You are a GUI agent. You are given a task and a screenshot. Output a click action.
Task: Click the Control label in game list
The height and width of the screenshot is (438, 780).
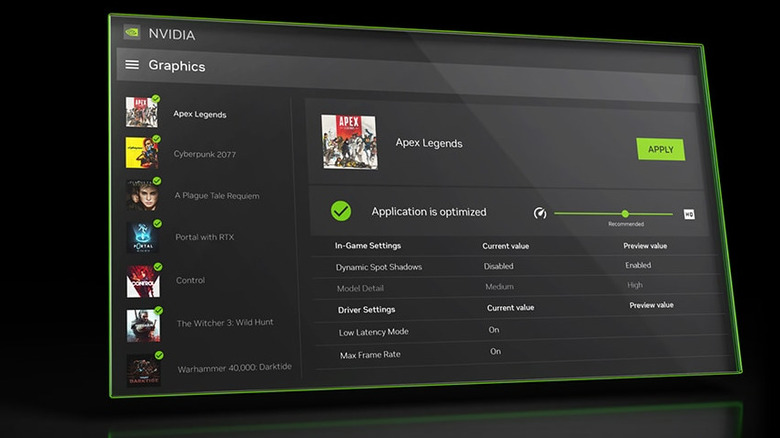coord(191,280)
